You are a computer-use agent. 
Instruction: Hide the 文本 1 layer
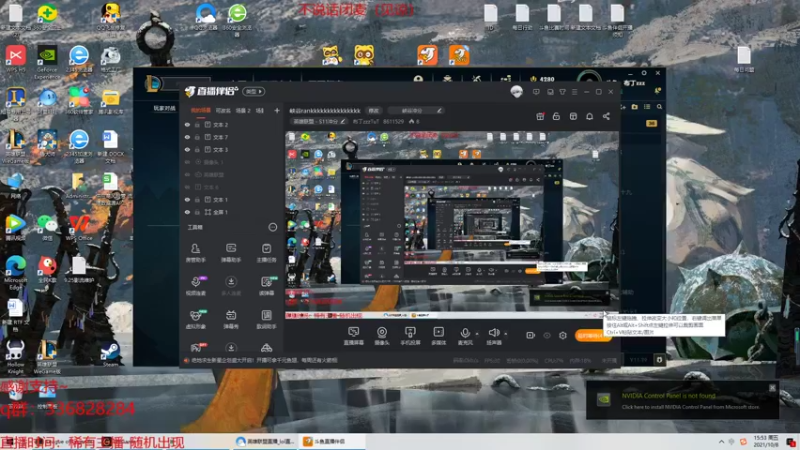[187, 199]
